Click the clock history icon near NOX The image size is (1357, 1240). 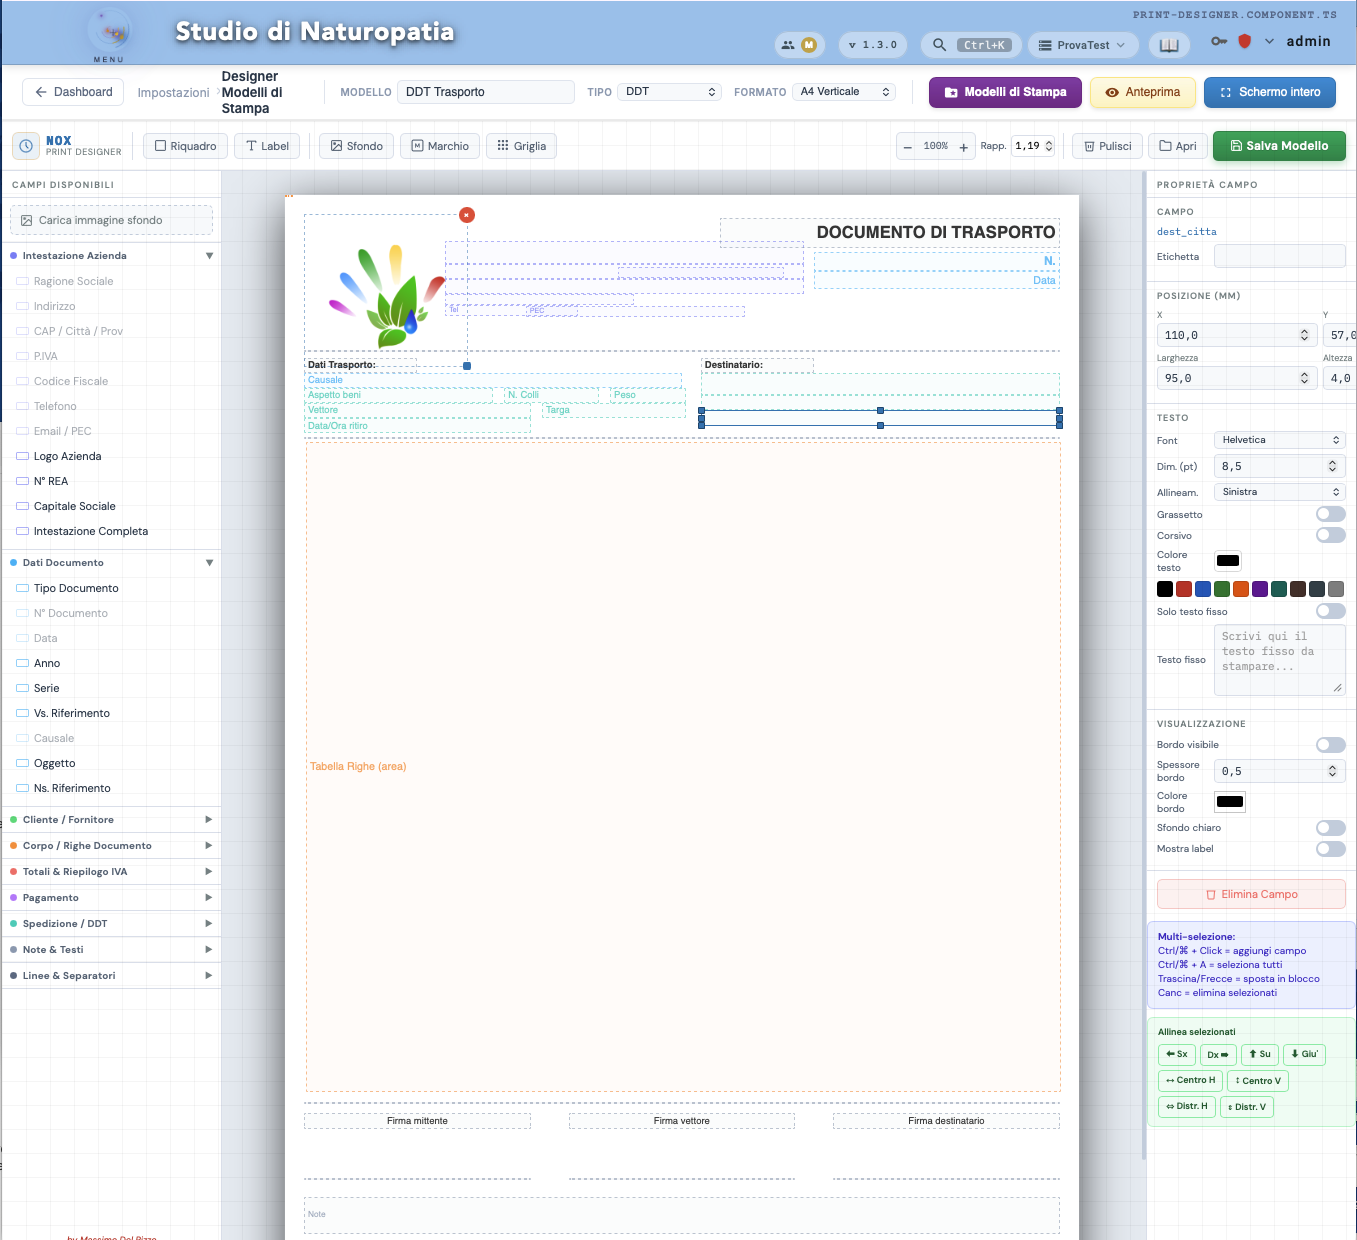(26, 146)
